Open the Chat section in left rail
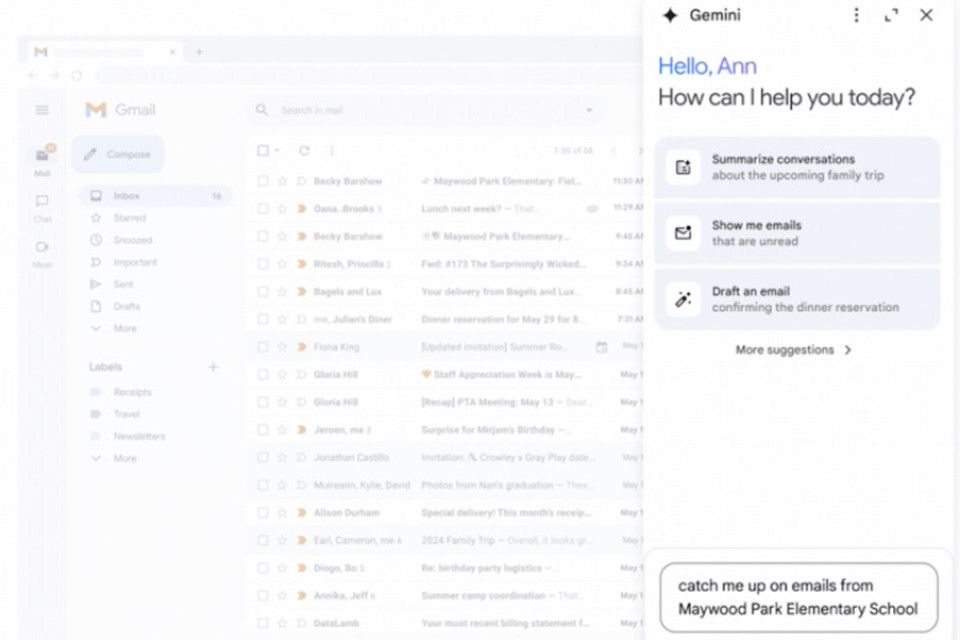The width and height of the screenshot is (960, 640). point(42,207)
